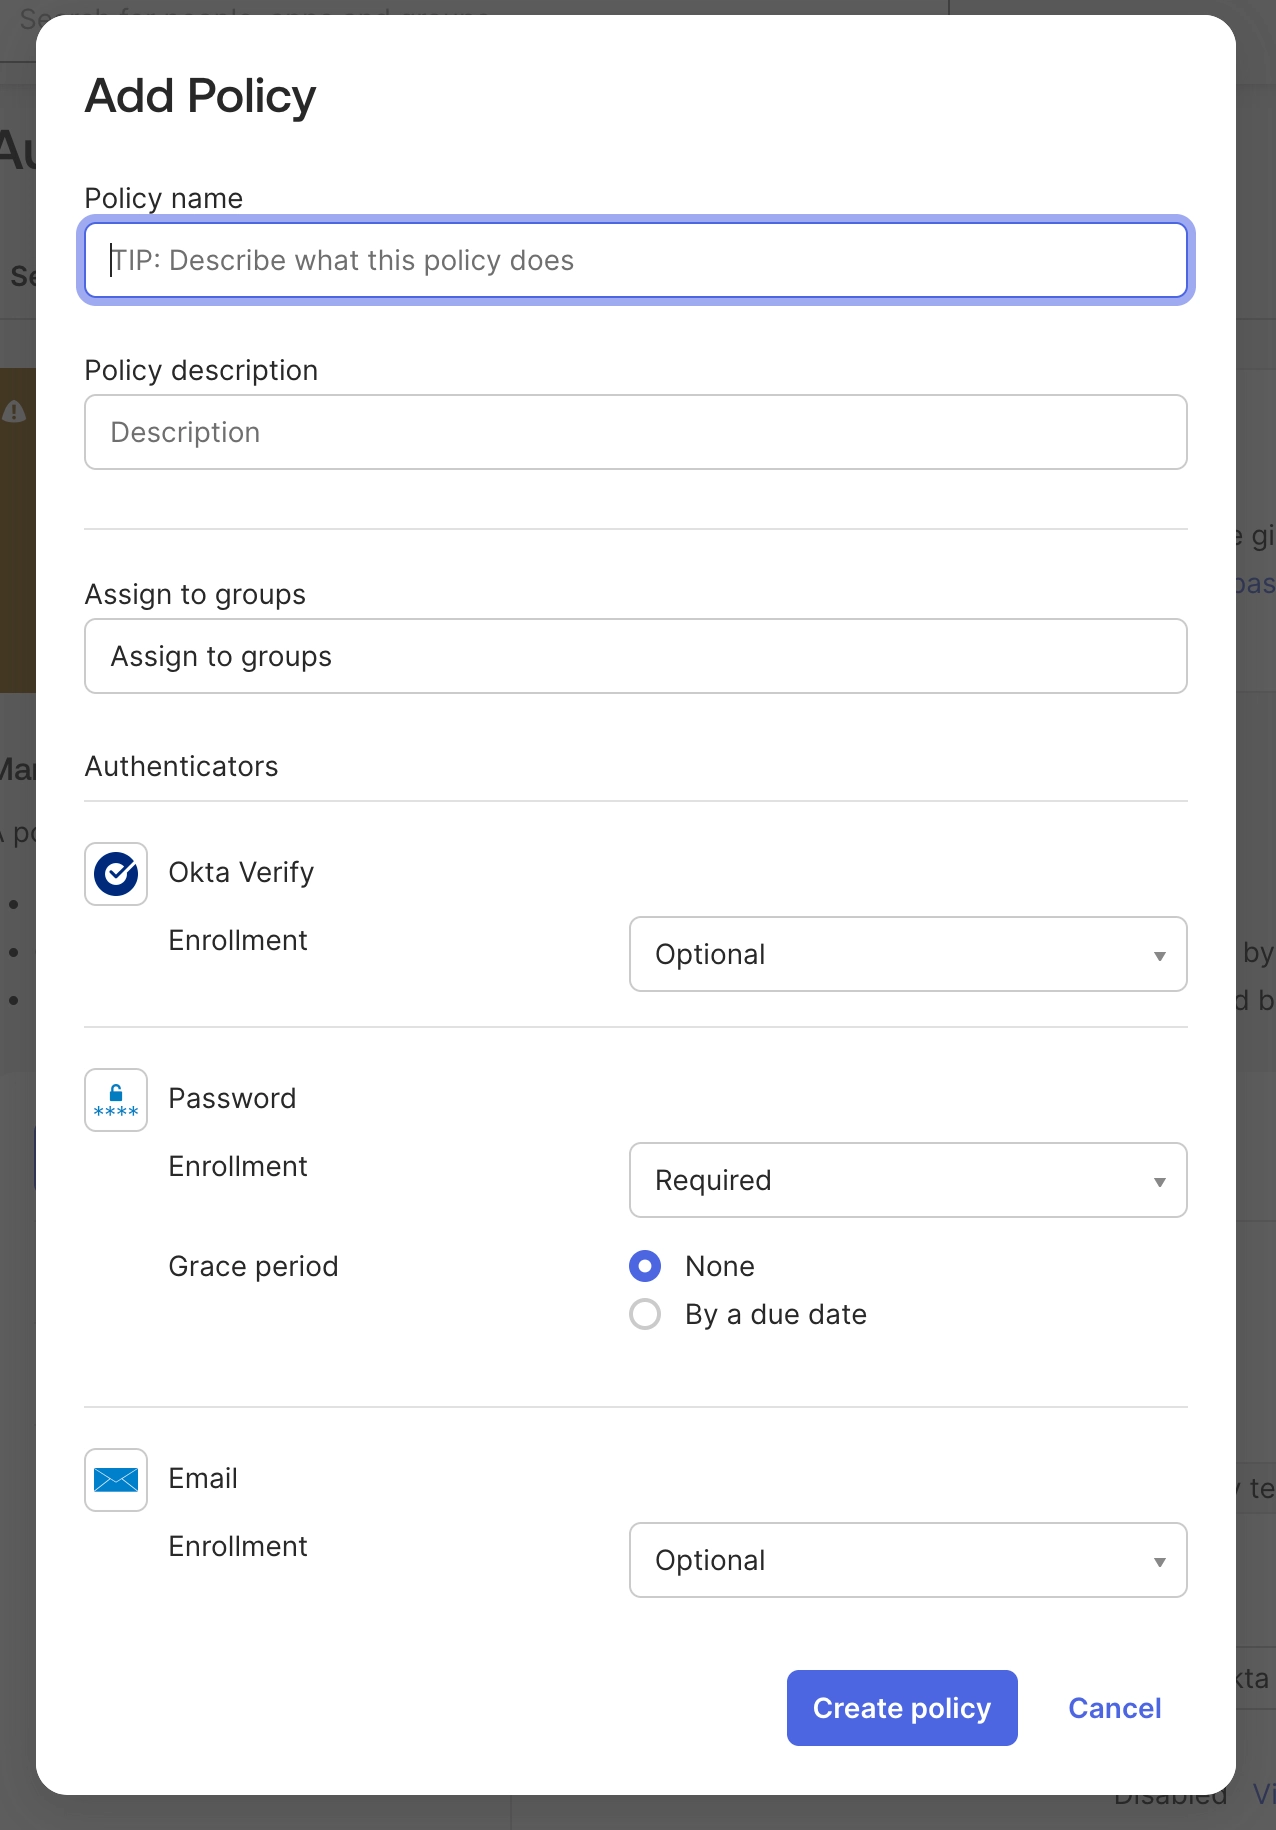Click into the Policy description field

(x=636, y=432)
